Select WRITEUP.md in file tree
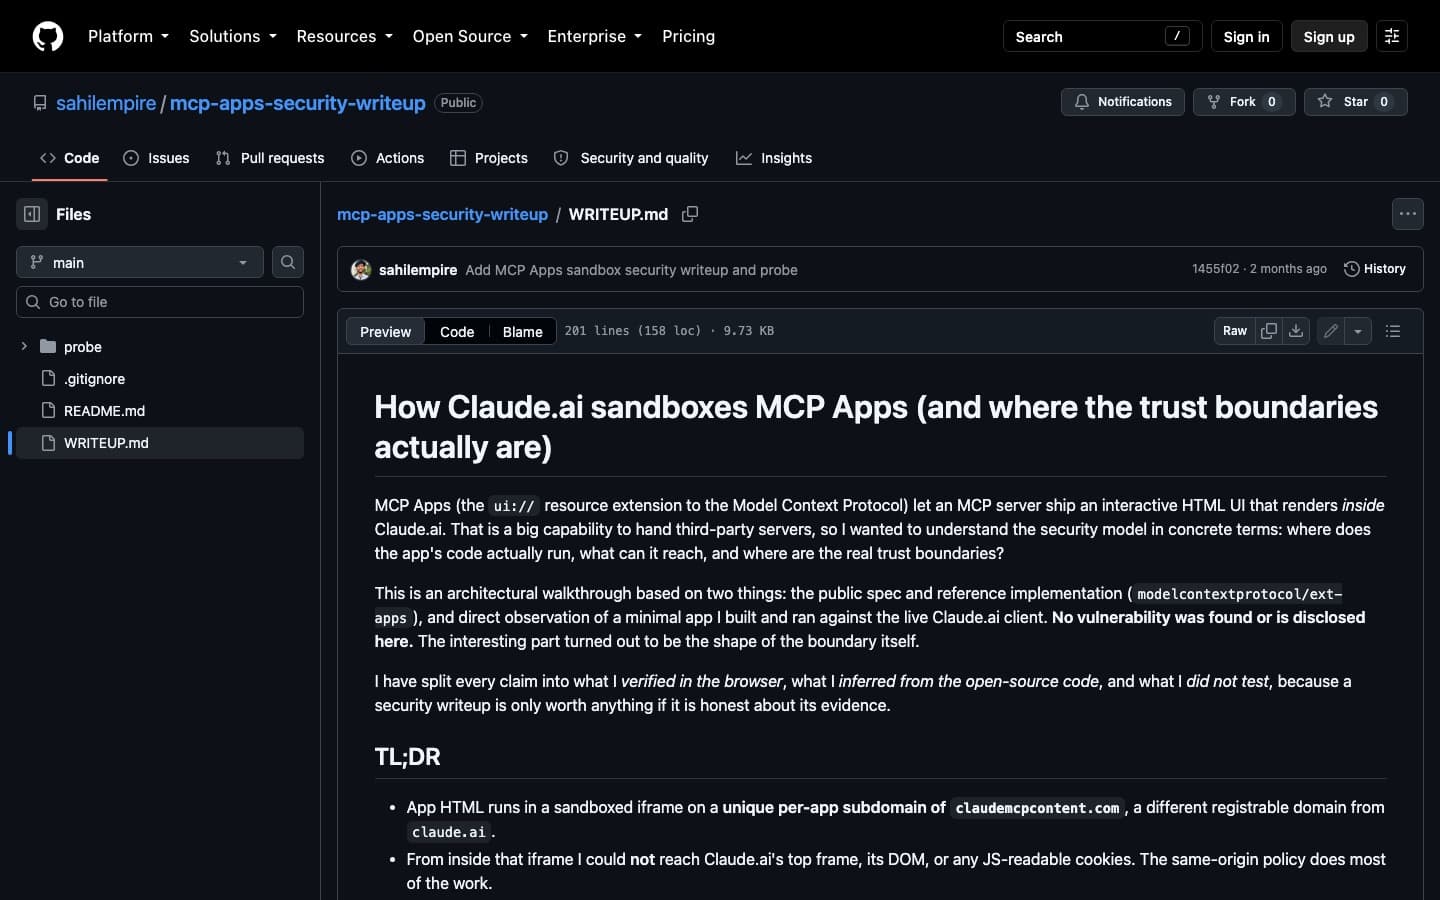The width and height of the screenshot is (1440, 900). (x=160, y=443)
